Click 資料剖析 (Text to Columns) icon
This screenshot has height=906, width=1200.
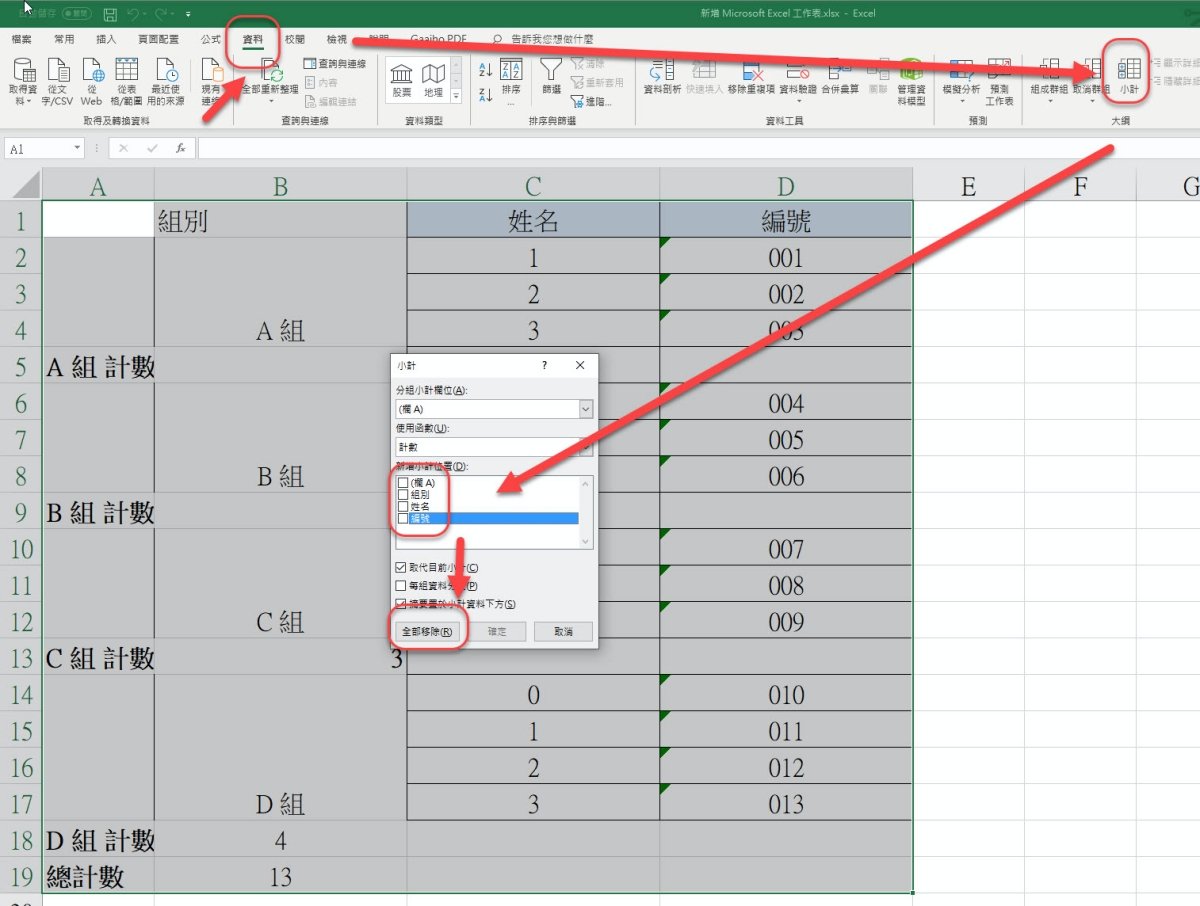661,75
